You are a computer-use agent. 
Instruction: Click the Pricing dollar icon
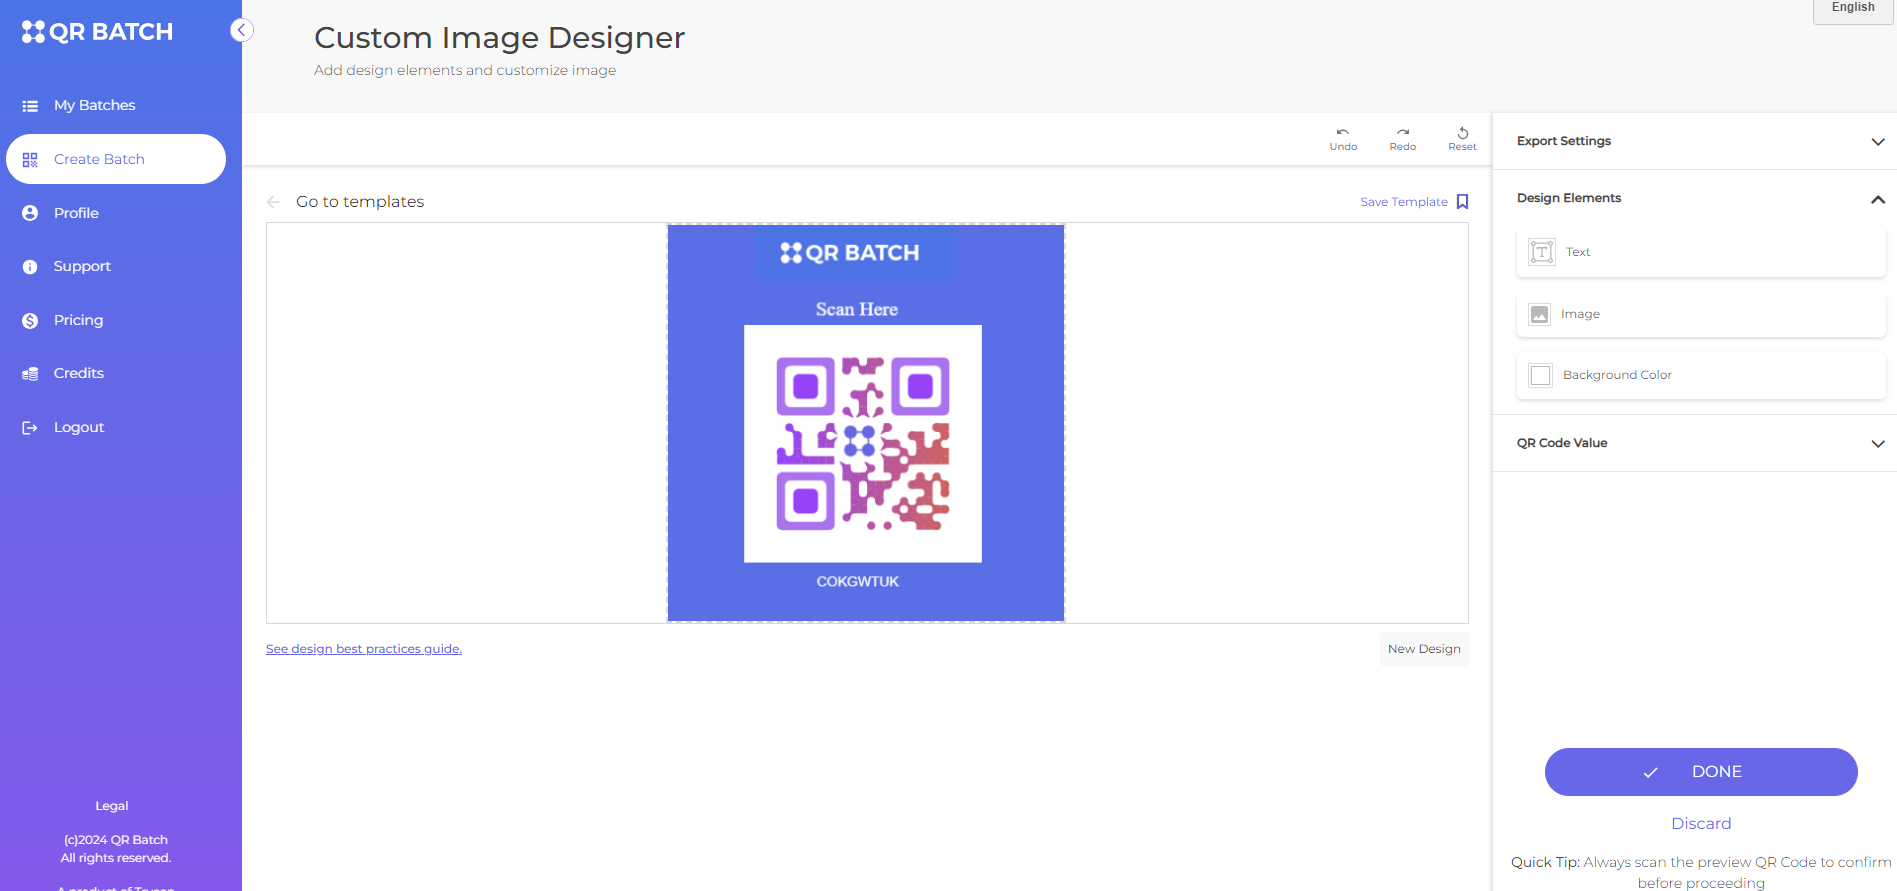click(x=30, y=321)
